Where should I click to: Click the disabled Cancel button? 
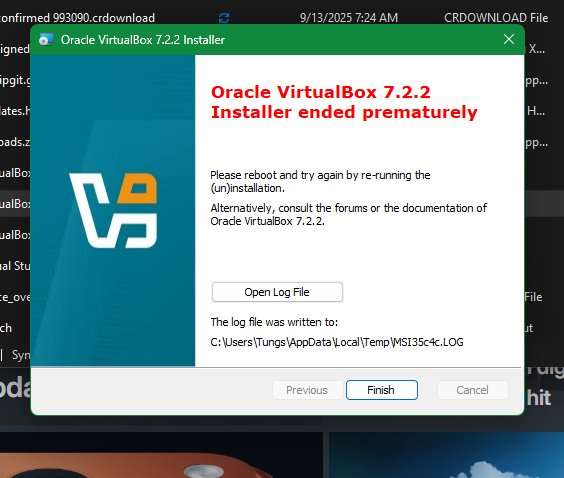point(472,390)
